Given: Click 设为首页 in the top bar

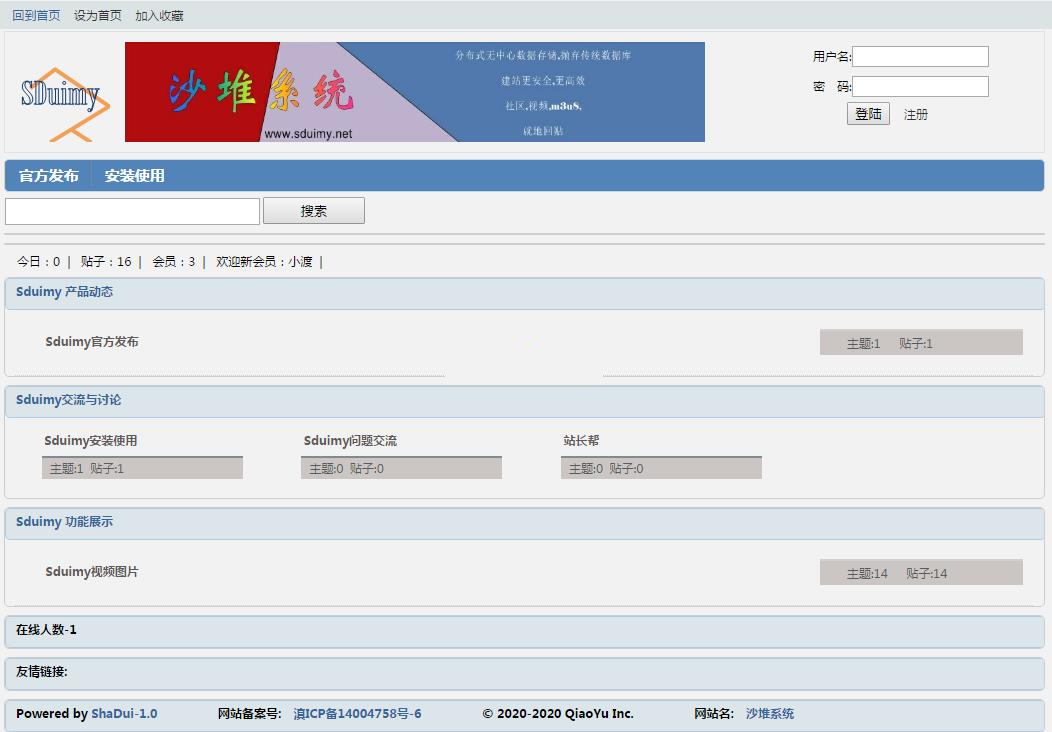Looking at the screenshot, I should pyautogui.click(x=98, y=15).
